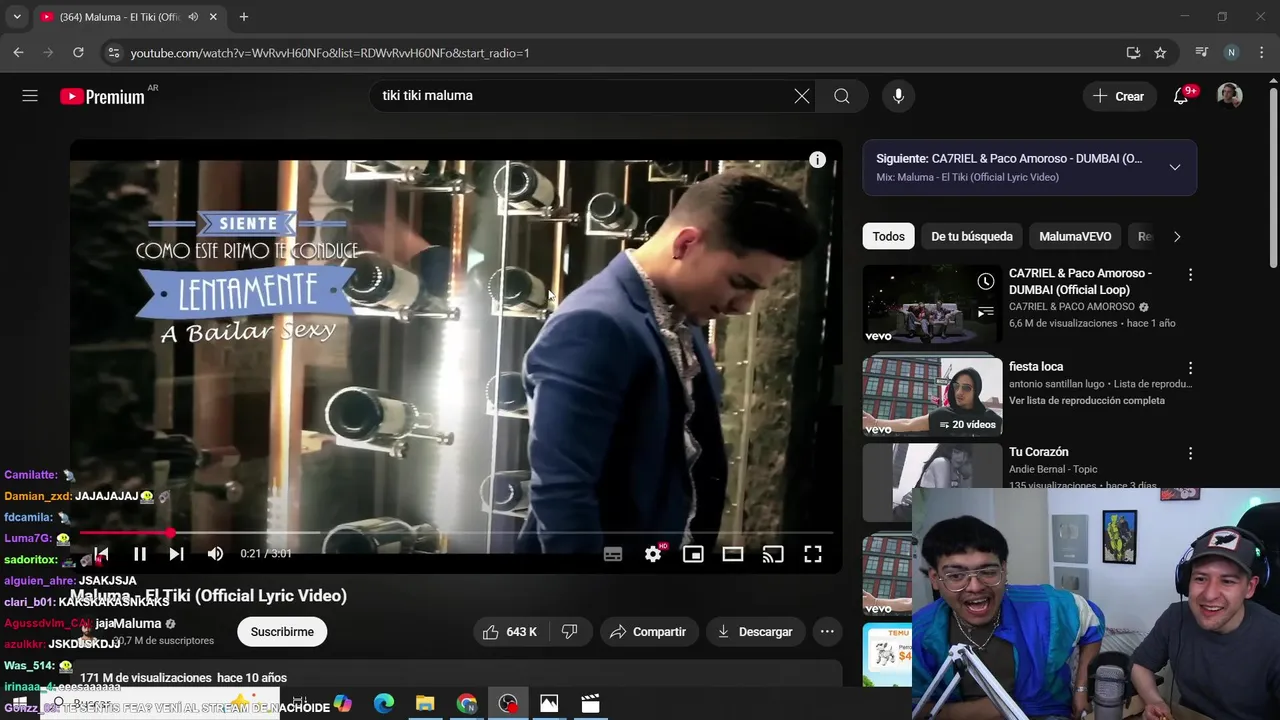This screenshot has width=1280, height=720.
Task: Dislike the video
Action: point(570,632)
